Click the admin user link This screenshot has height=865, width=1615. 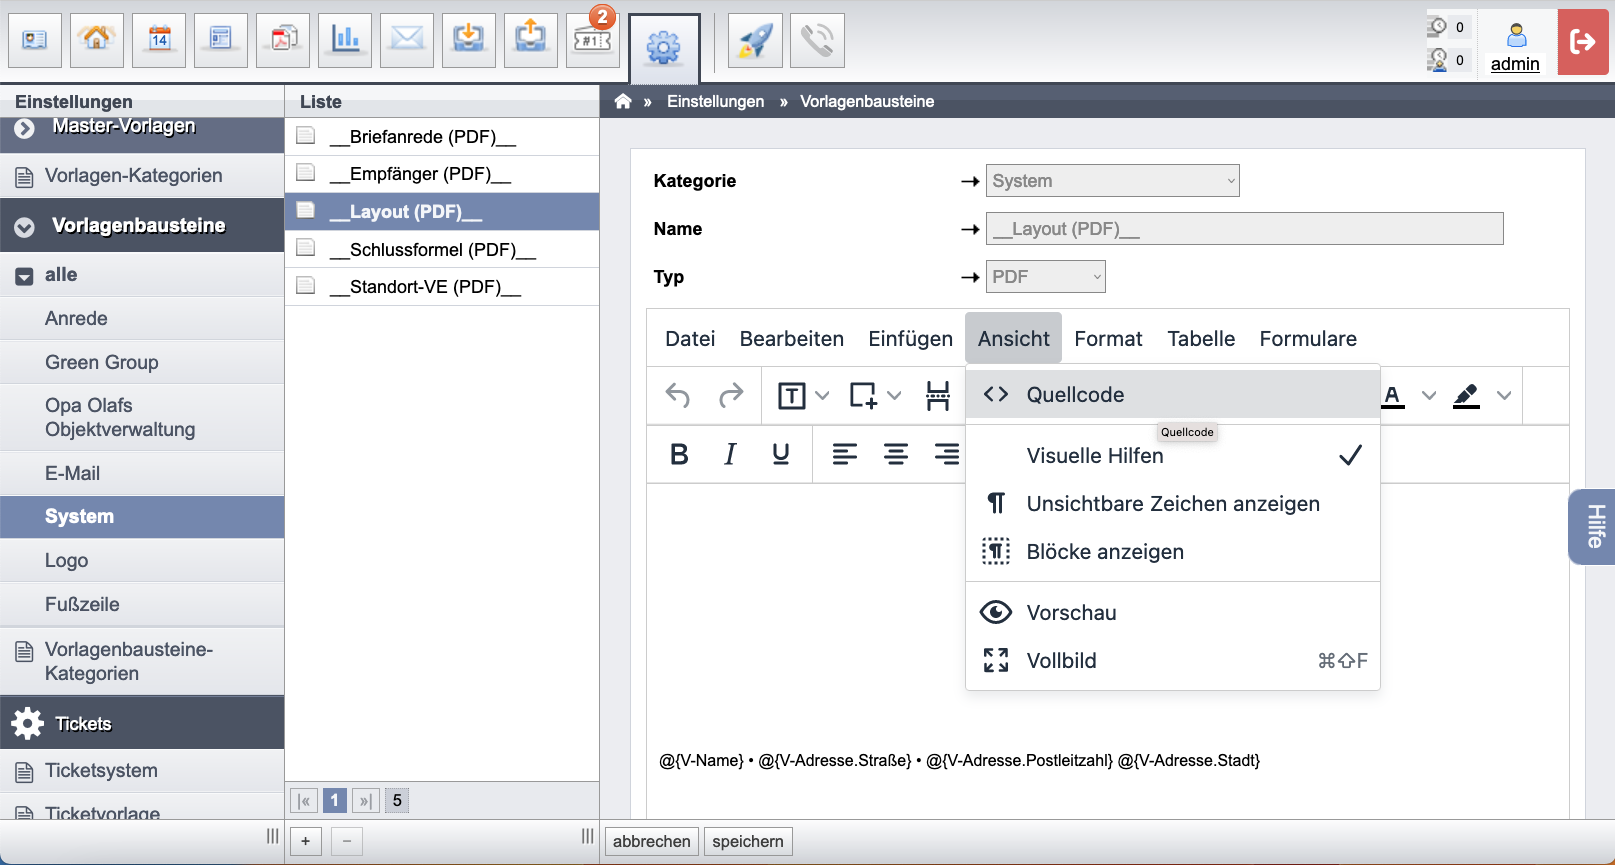click(x=1515, y=64)
